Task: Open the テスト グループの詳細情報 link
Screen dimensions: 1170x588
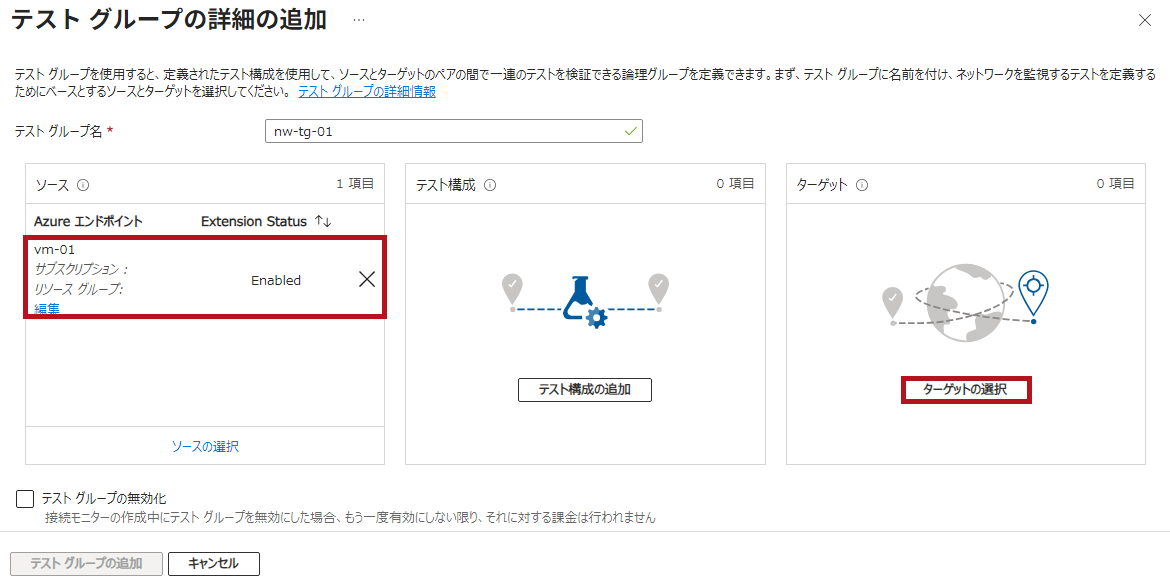Action: (367, 92)
